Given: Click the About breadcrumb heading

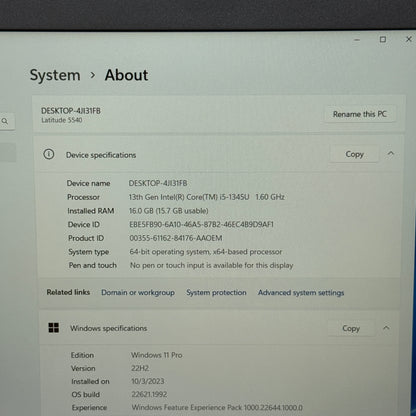Looking at the screenshot, I should click(x=126, y=75).
